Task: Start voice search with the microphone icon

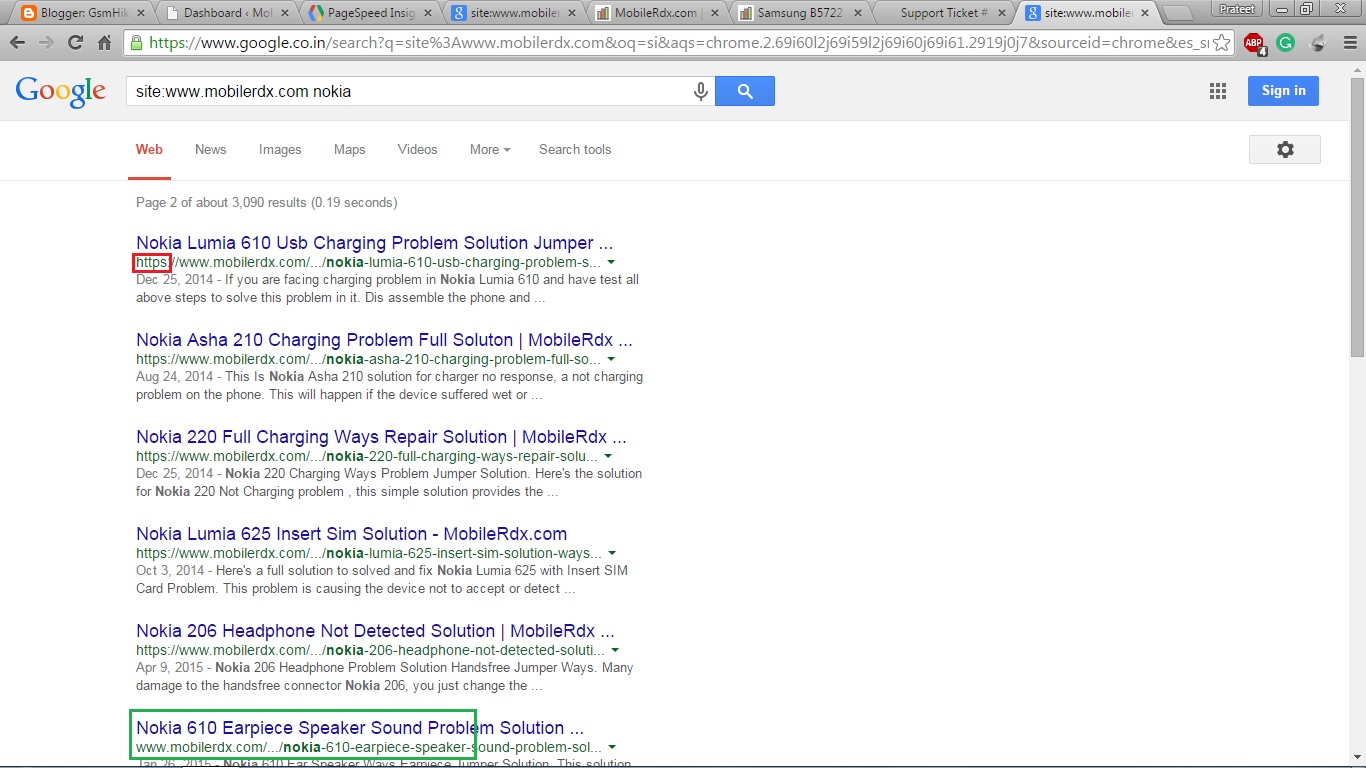Action: (701, 91)
